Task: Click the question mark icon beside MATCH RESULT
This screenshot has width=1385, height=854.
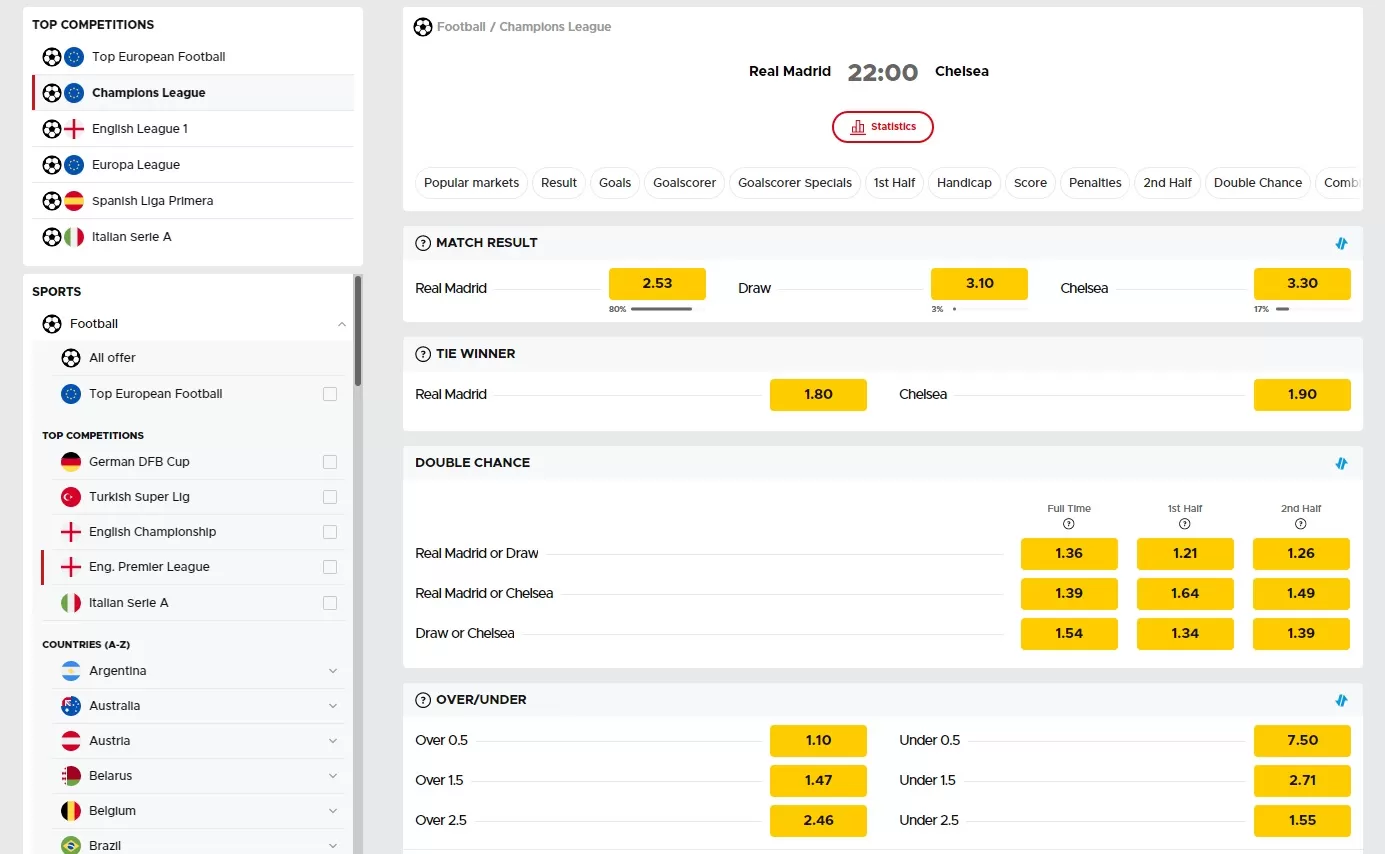Action: point(423,243)
